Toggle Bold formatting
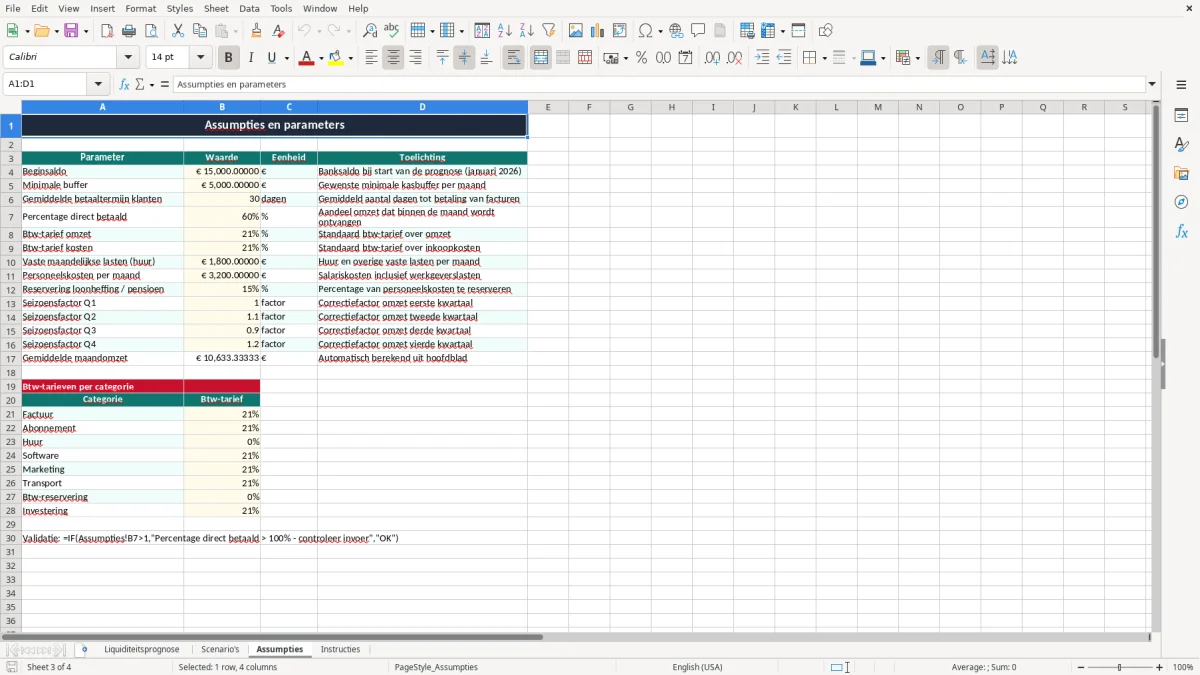Viewport: 1200px width, 675px height. 229,58
